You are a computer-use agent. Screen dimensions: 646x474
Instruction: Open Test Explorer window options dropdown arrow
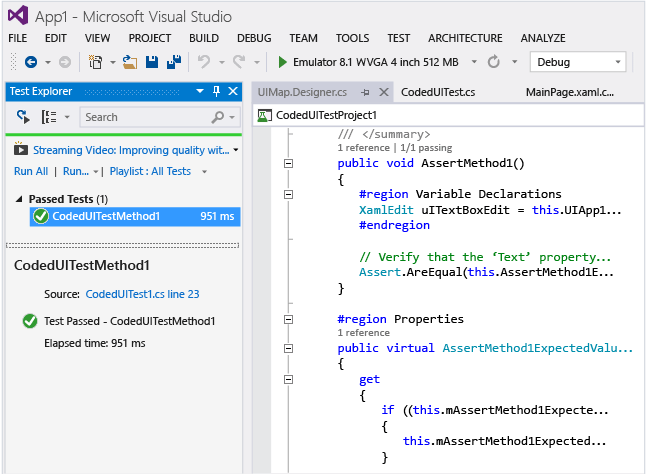(x=200, y=91)
